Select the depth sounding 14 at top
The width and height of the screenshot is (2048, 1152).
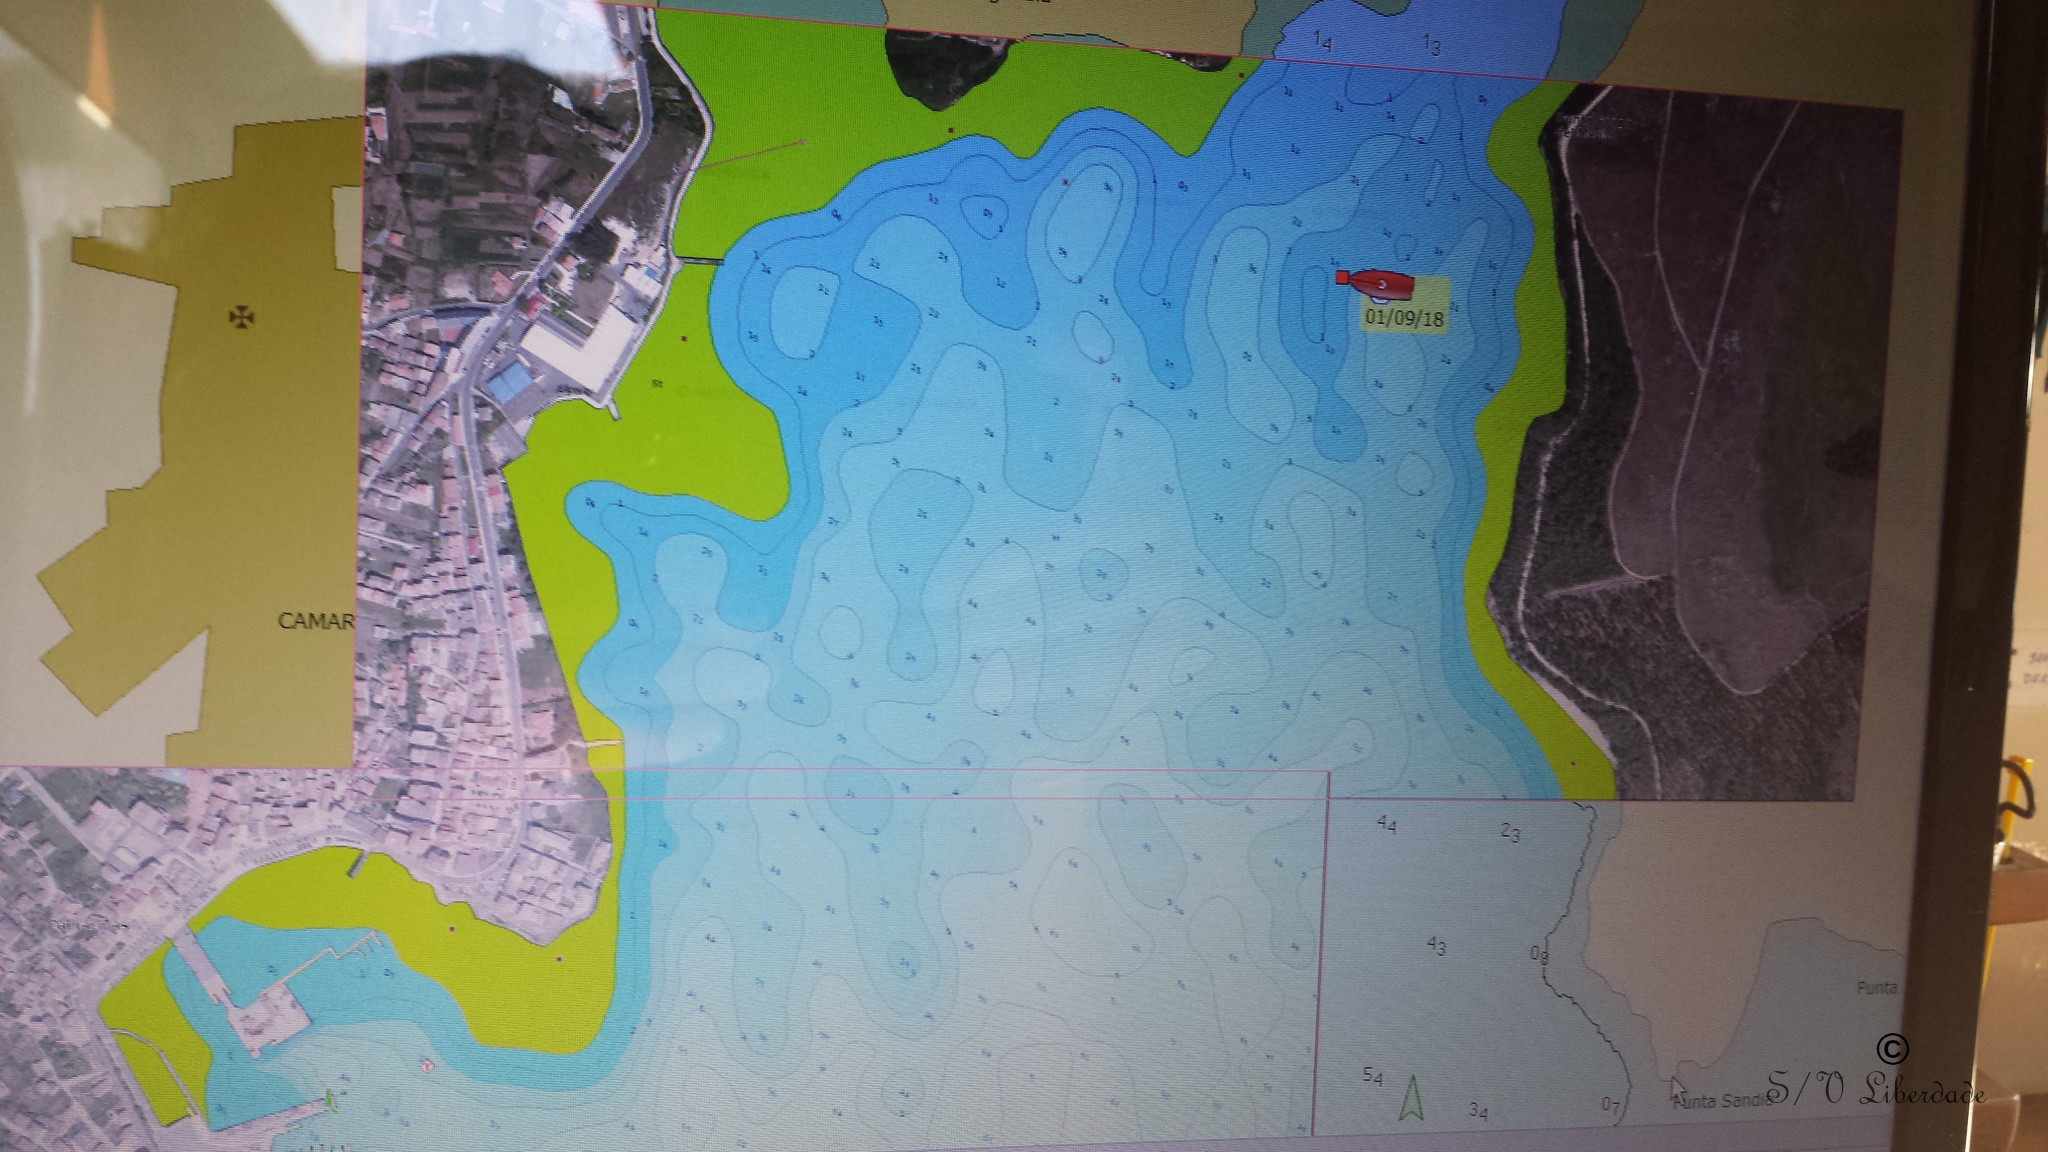point(1323,42)
